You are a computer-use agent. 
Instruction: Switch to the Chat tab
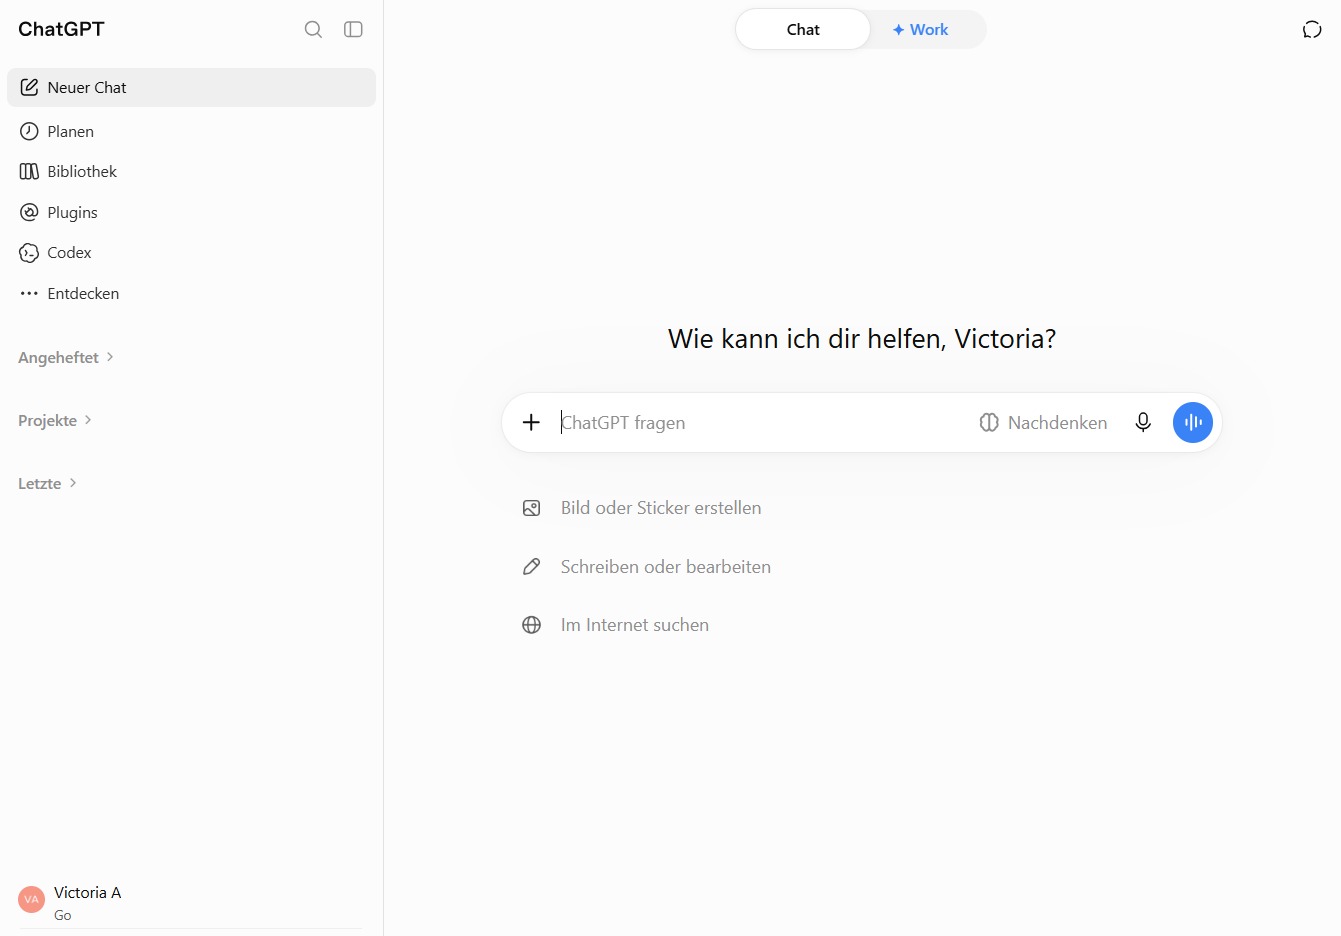803,29
